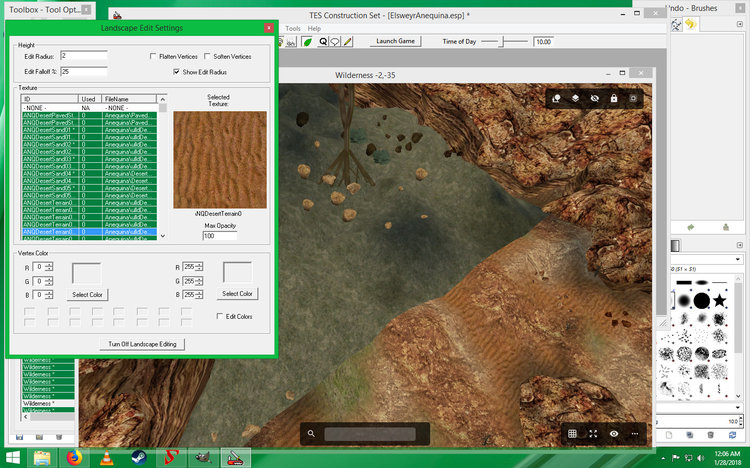Viewport: 750px width, 468px height.
Task: Click the left vertex color swatch
Action: (x=86, y=273)
